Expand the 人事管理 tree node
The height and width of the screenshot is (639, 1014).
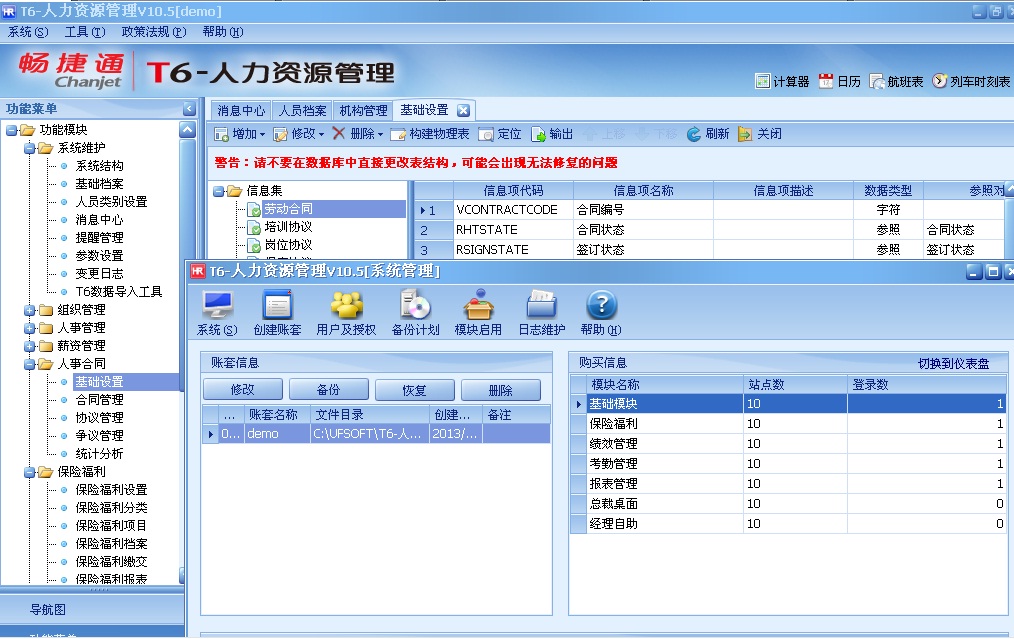click(30, 328)
